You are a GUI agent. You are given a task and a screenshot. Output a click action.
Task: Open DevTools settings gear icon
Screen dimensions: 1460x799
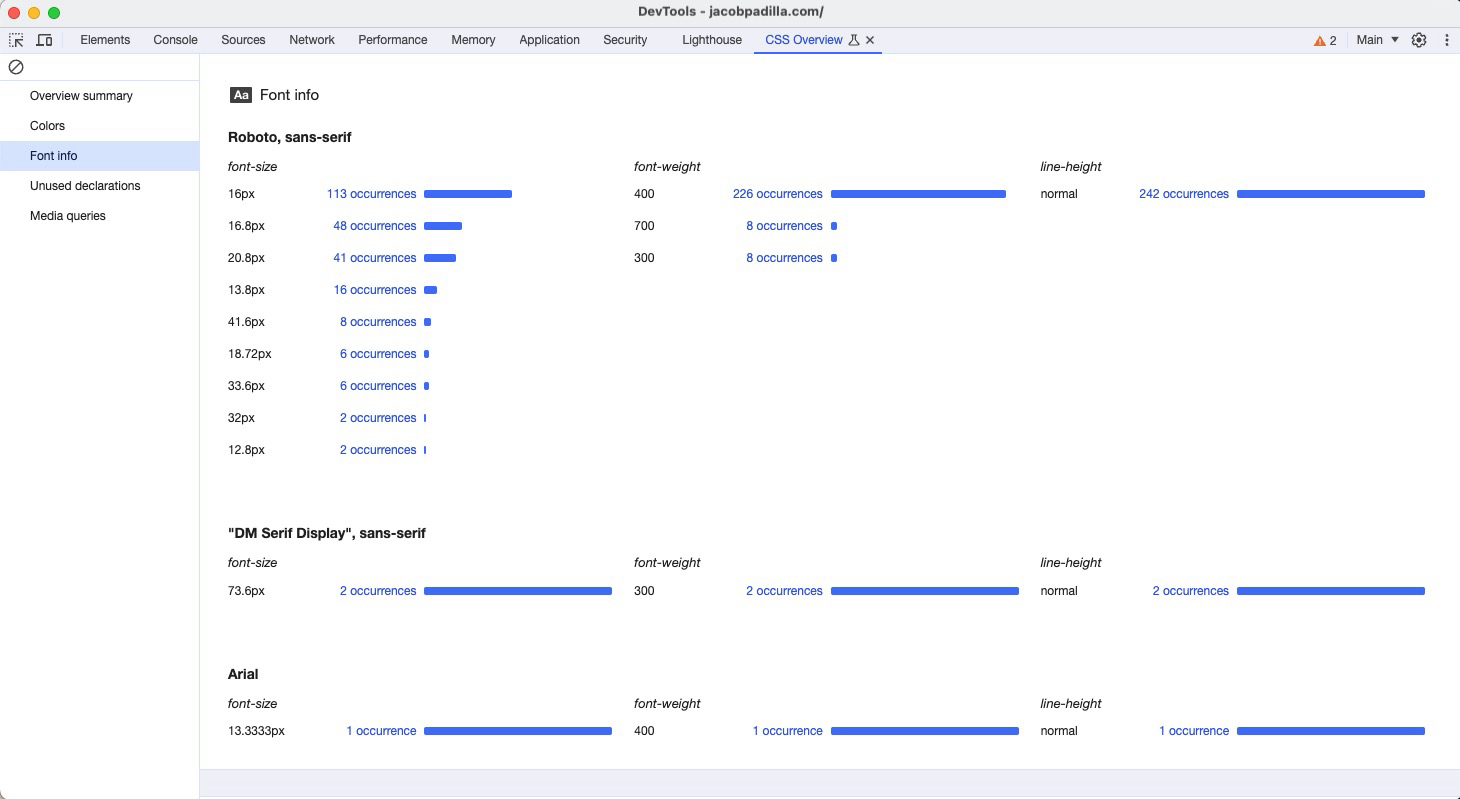[1419, 40]
